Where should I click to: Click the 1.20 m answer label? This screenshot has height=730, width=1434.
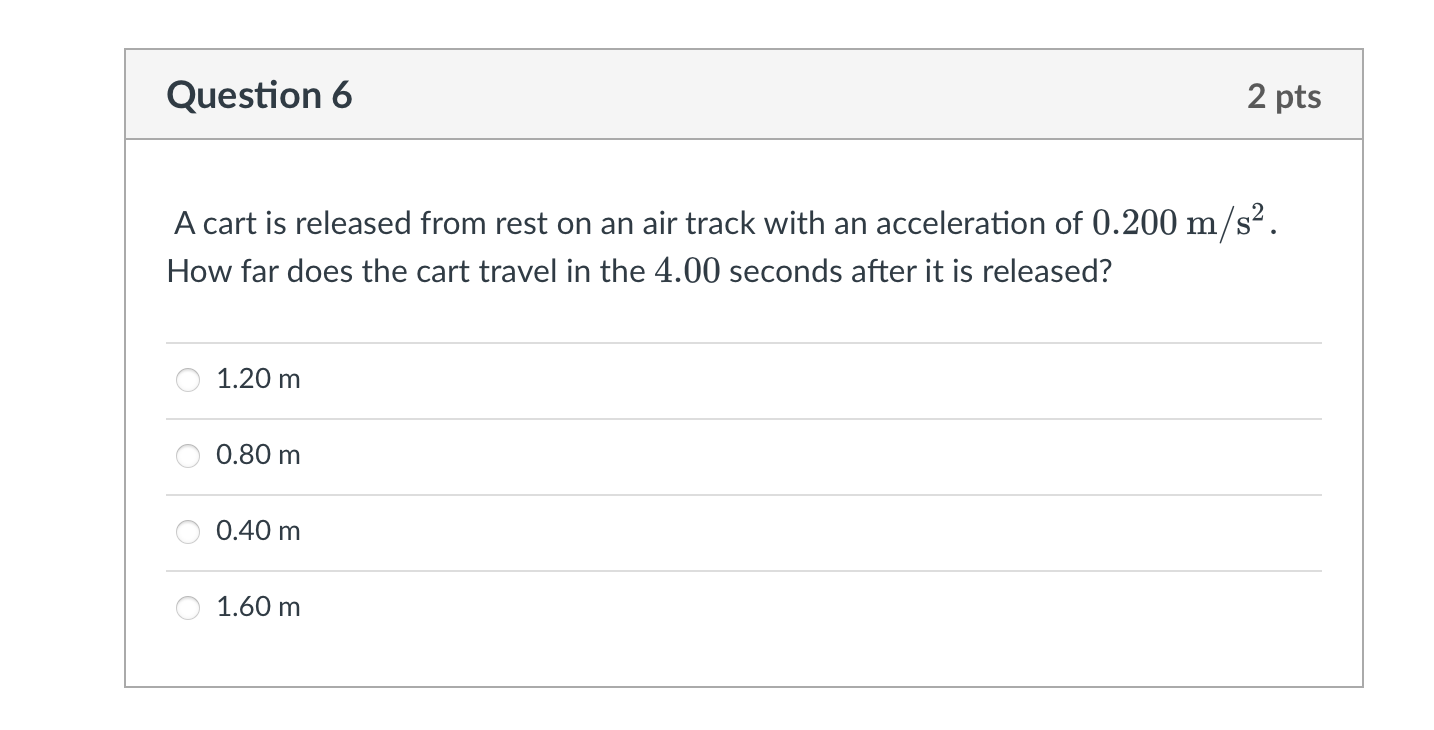257,379
